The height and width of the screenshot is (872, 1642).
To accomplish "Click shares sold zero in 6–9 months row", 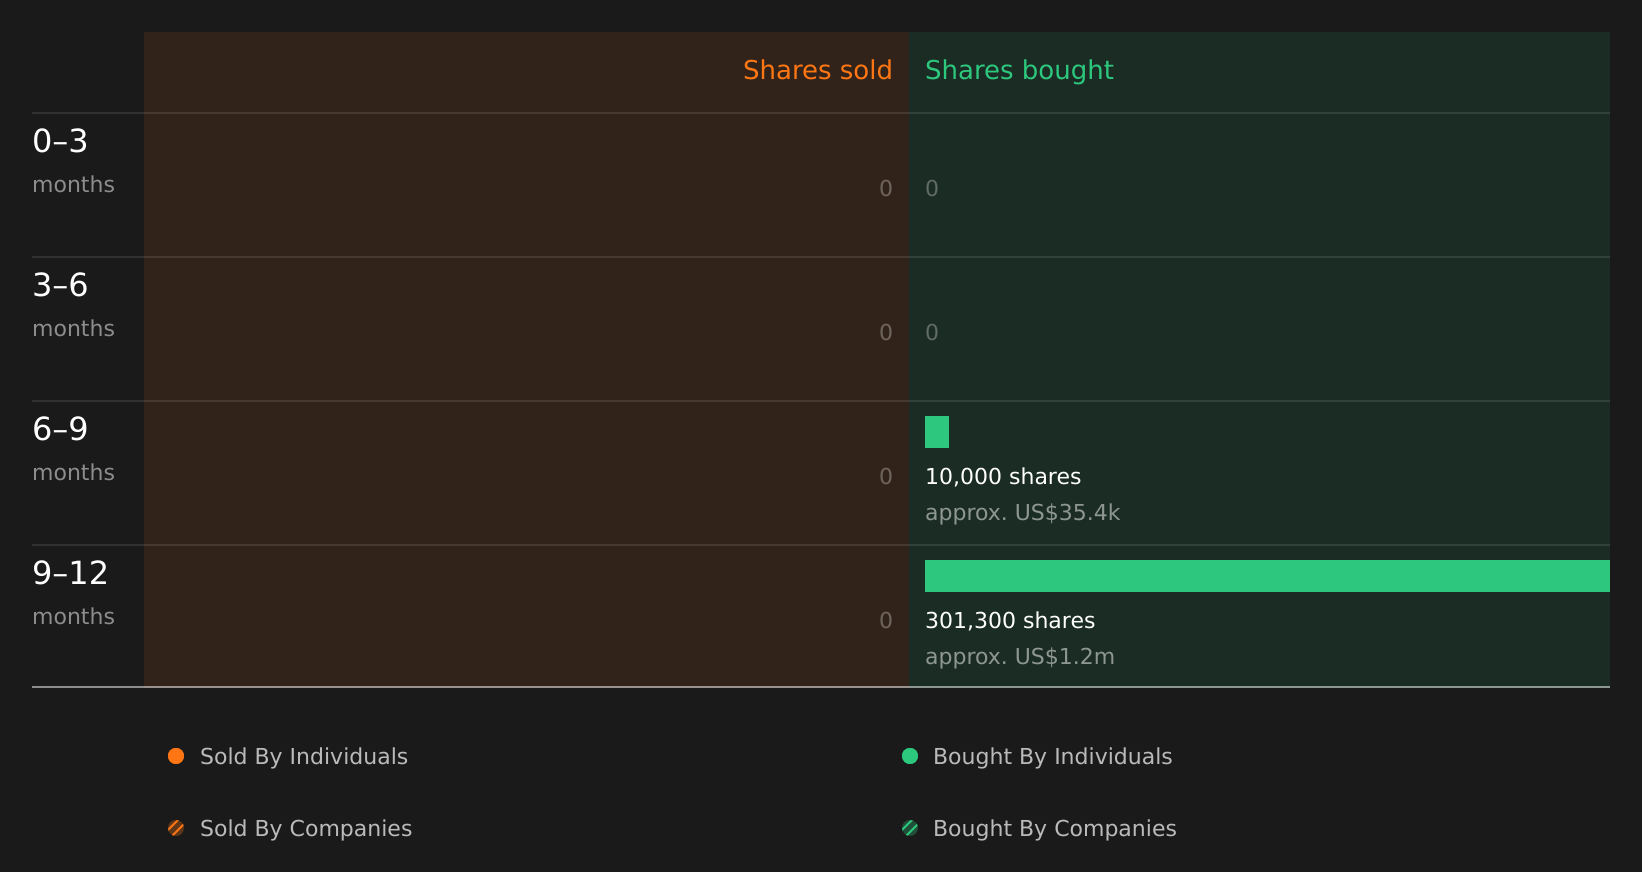I will pos(885,477).
